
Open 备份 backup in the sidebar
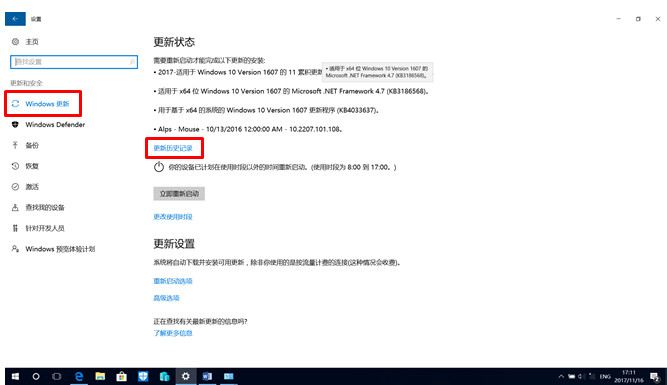point(26,145)
